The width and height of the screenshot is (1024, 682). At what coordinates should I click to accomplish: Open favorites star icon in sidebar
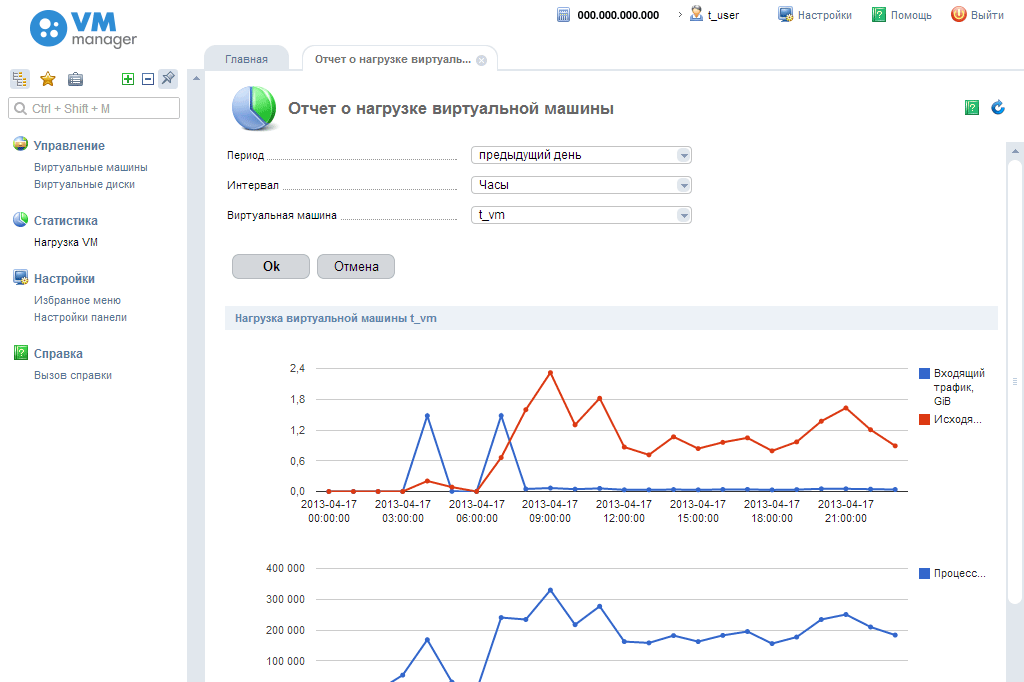(48, 79)
